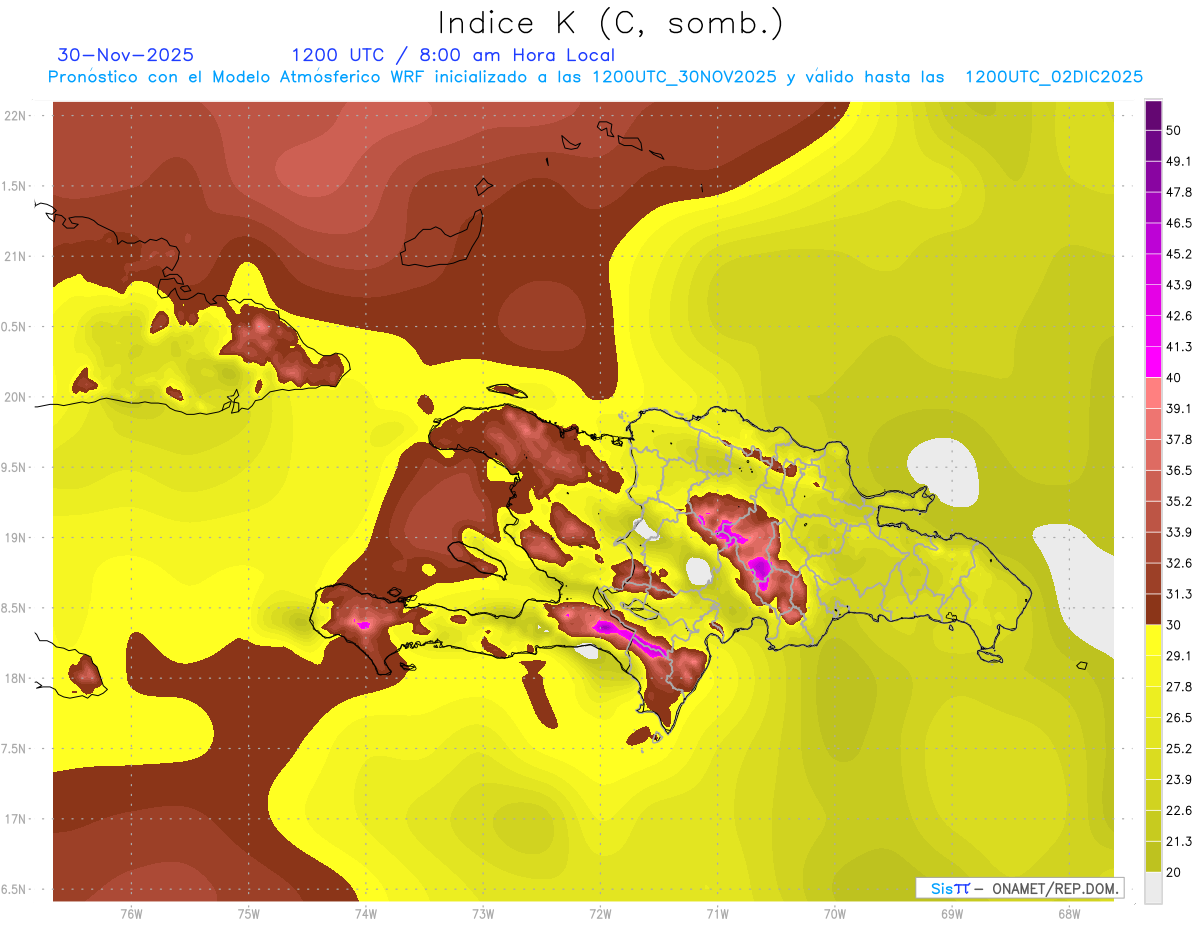The image size is (1200, 927).
Task: Click the "42.6" colorbar label
Action: click(x=1178, y=316)
